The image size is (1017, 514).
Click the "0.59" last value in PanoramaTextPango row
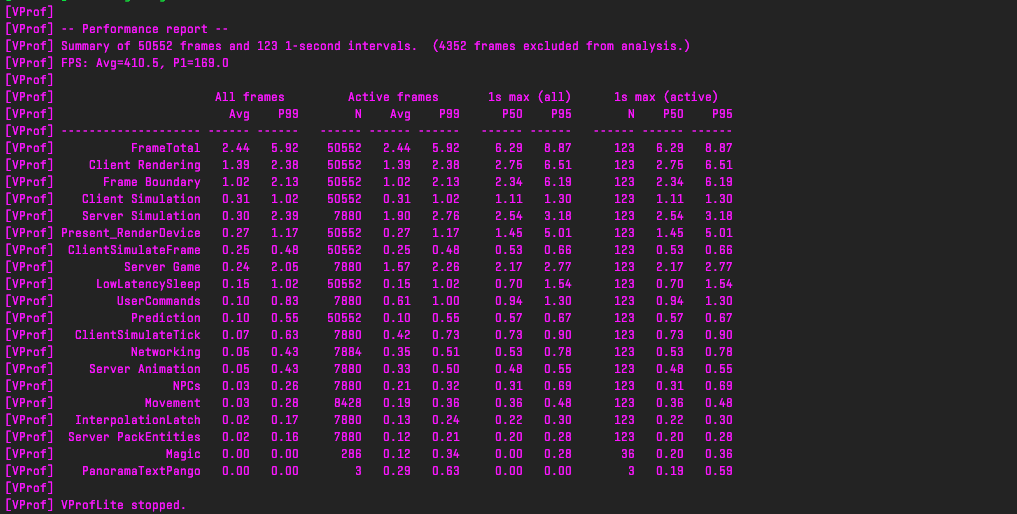point(719,471)
